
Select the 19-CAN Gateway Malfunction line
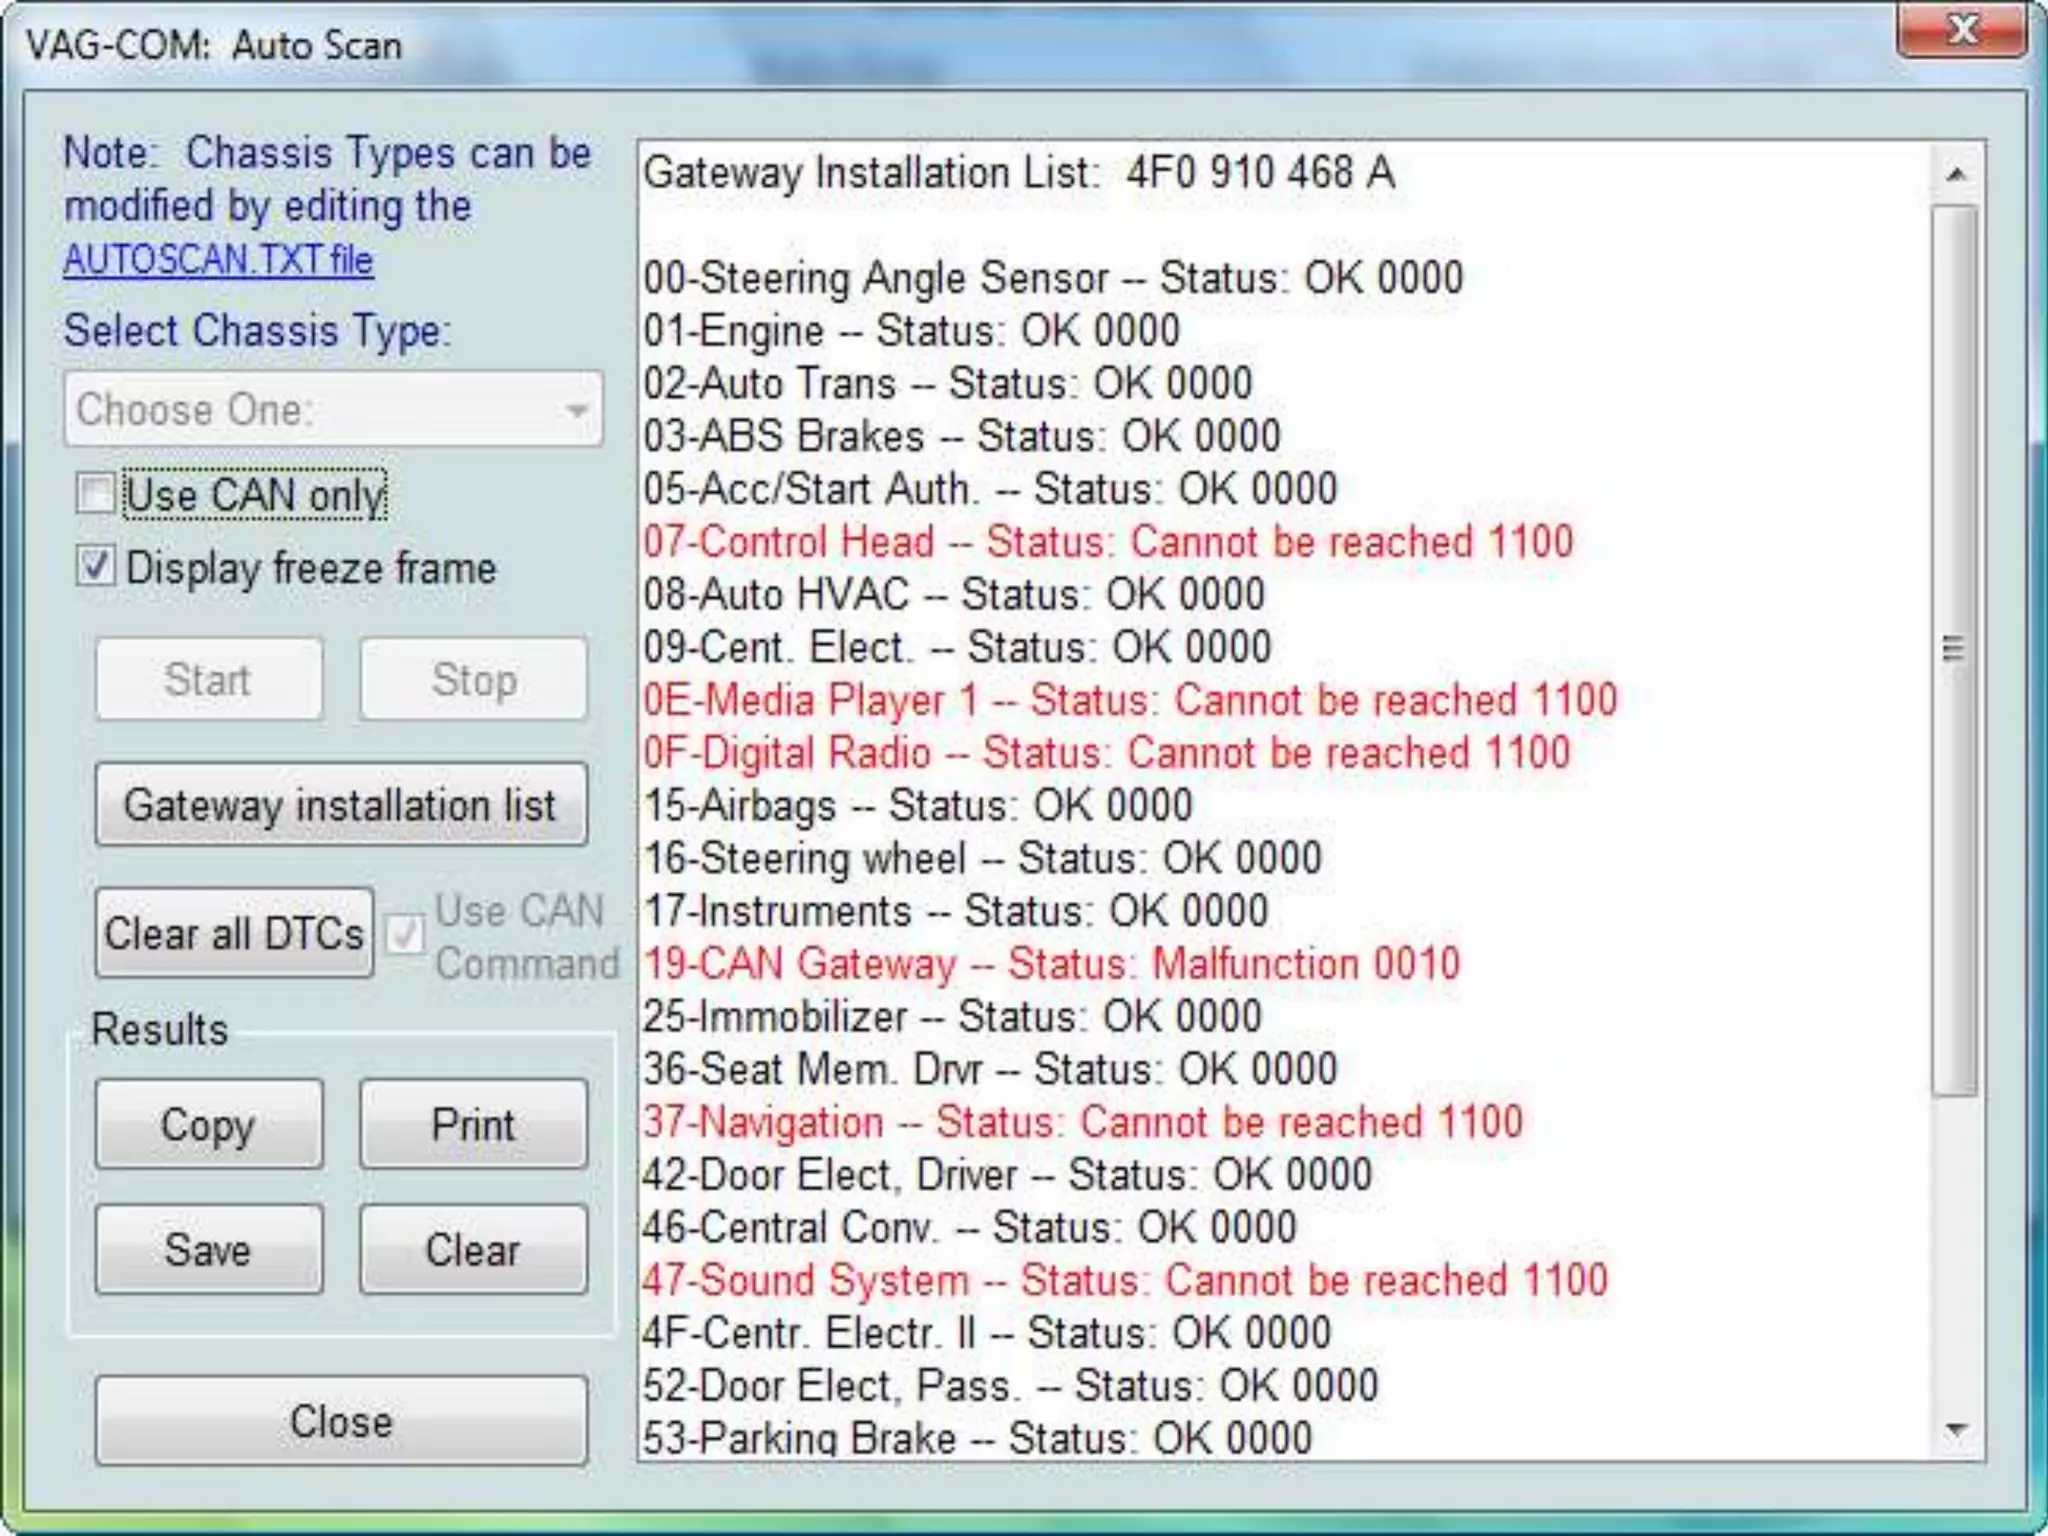coord(1050,965)
